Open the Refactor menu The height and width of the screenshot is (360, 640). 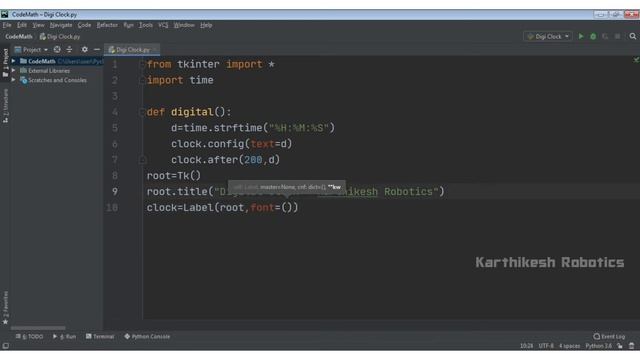click(107, 25)
